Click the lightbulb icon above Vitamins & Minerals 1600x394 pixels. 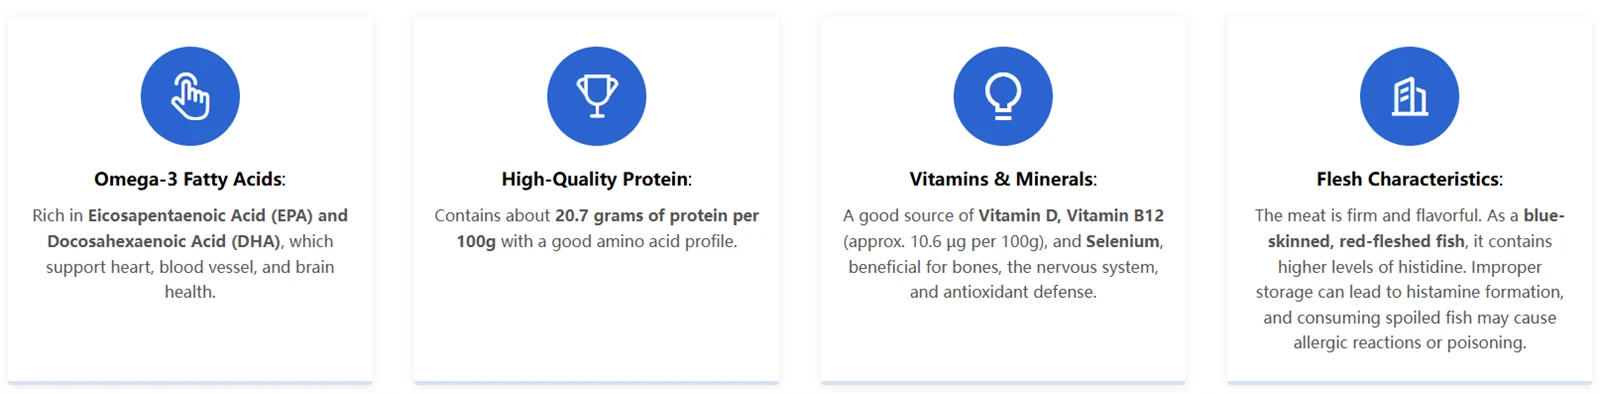(1003, 96)
